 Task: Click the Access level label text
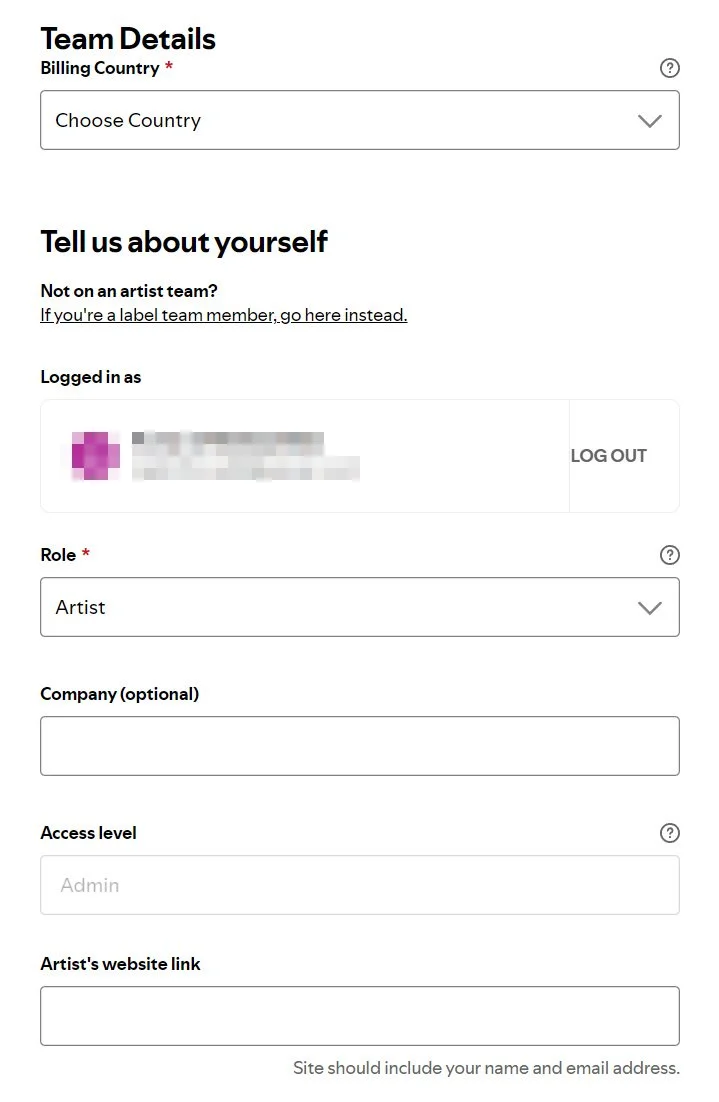click(89, 833)
